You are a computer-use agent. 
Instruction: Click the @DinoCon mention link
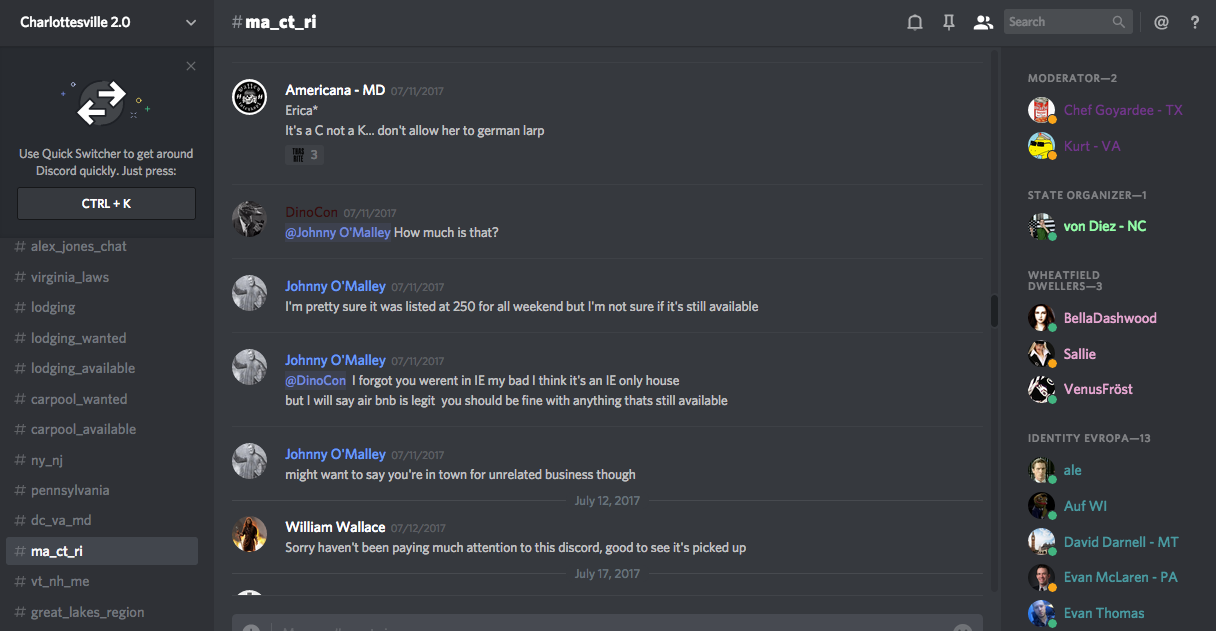point(316,380)
